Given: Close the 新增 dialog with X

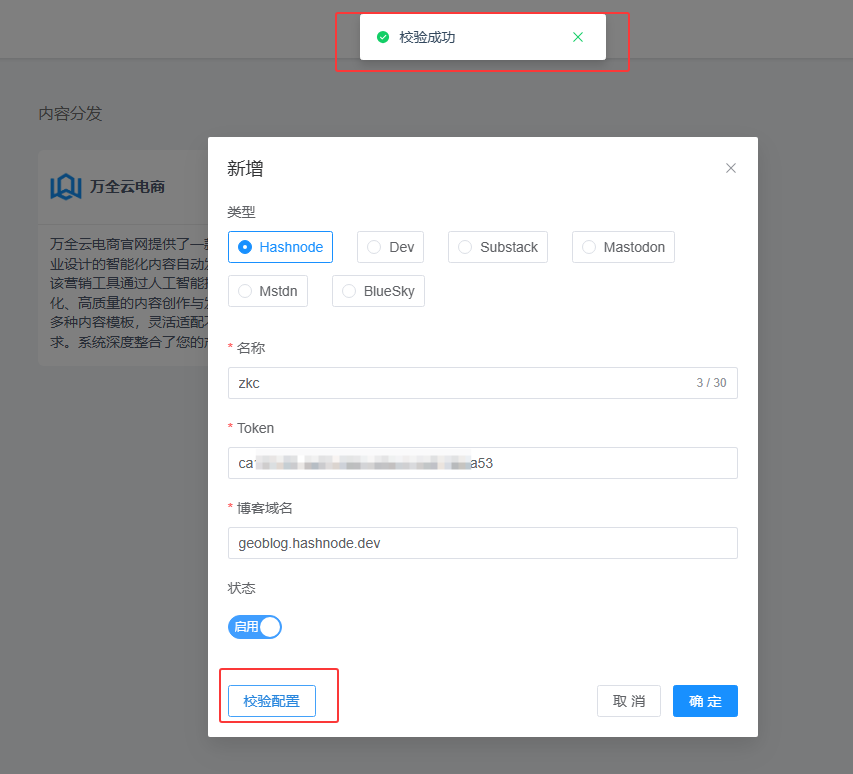Looking at the screenshot, I should pyautogui.click(x=731, y=168).
